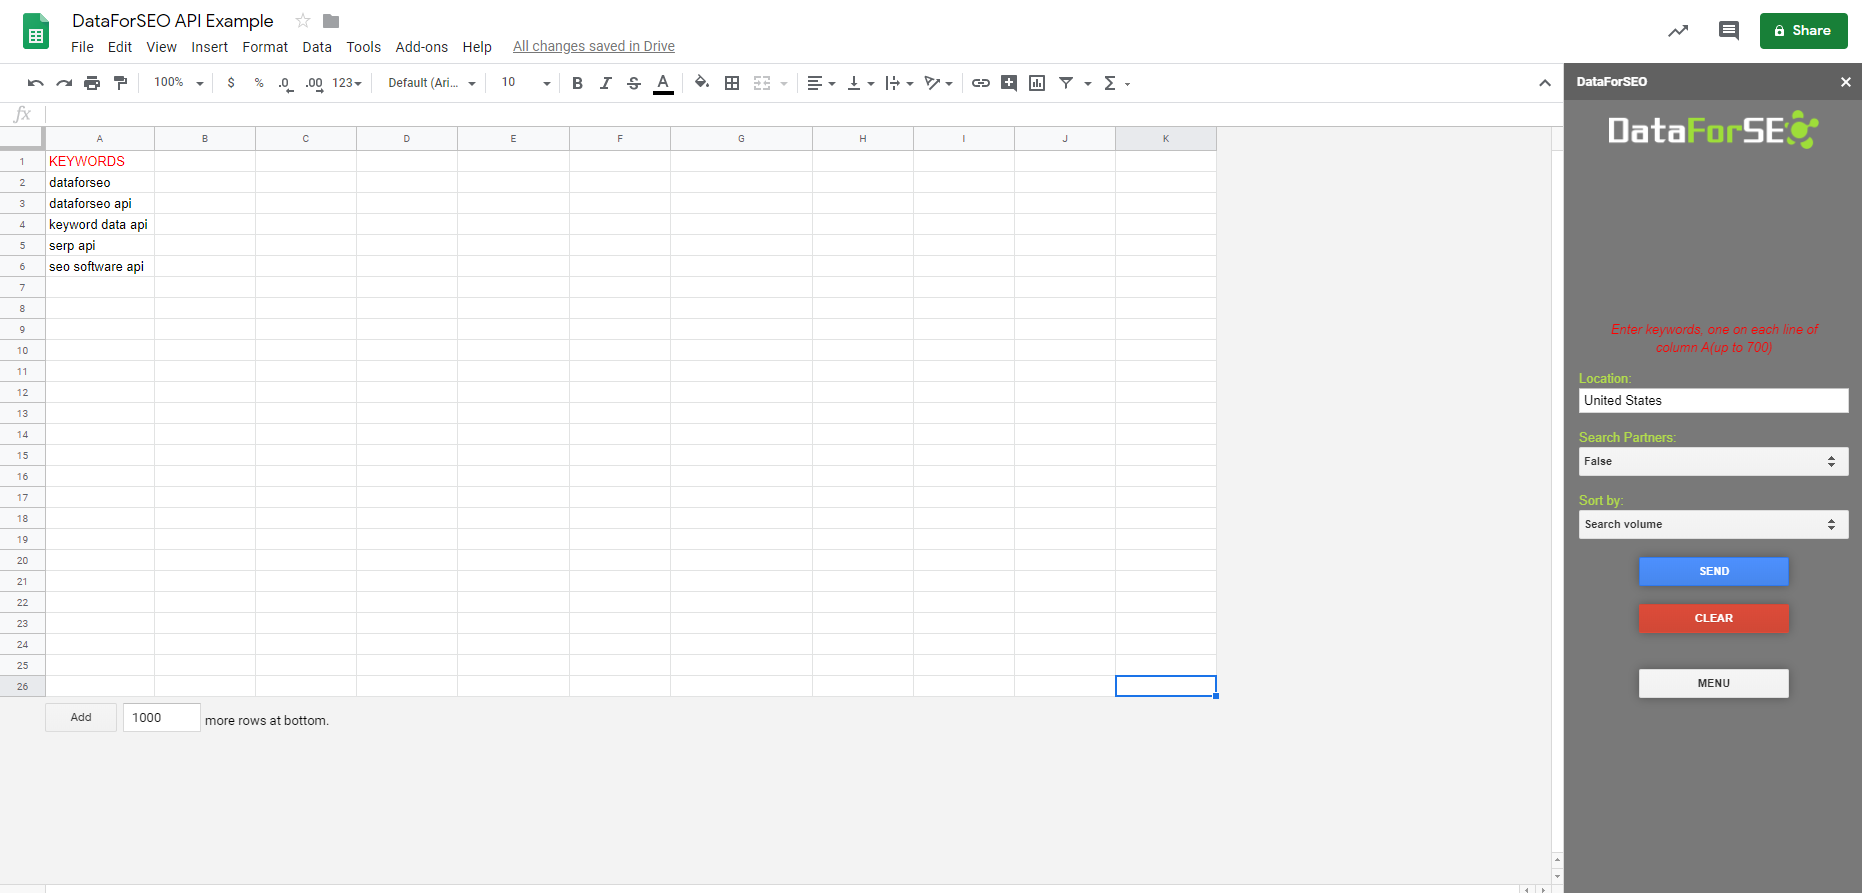Click the move to folder icon
The height and width of the screenshot is (893, 1862).
(331, 21)
